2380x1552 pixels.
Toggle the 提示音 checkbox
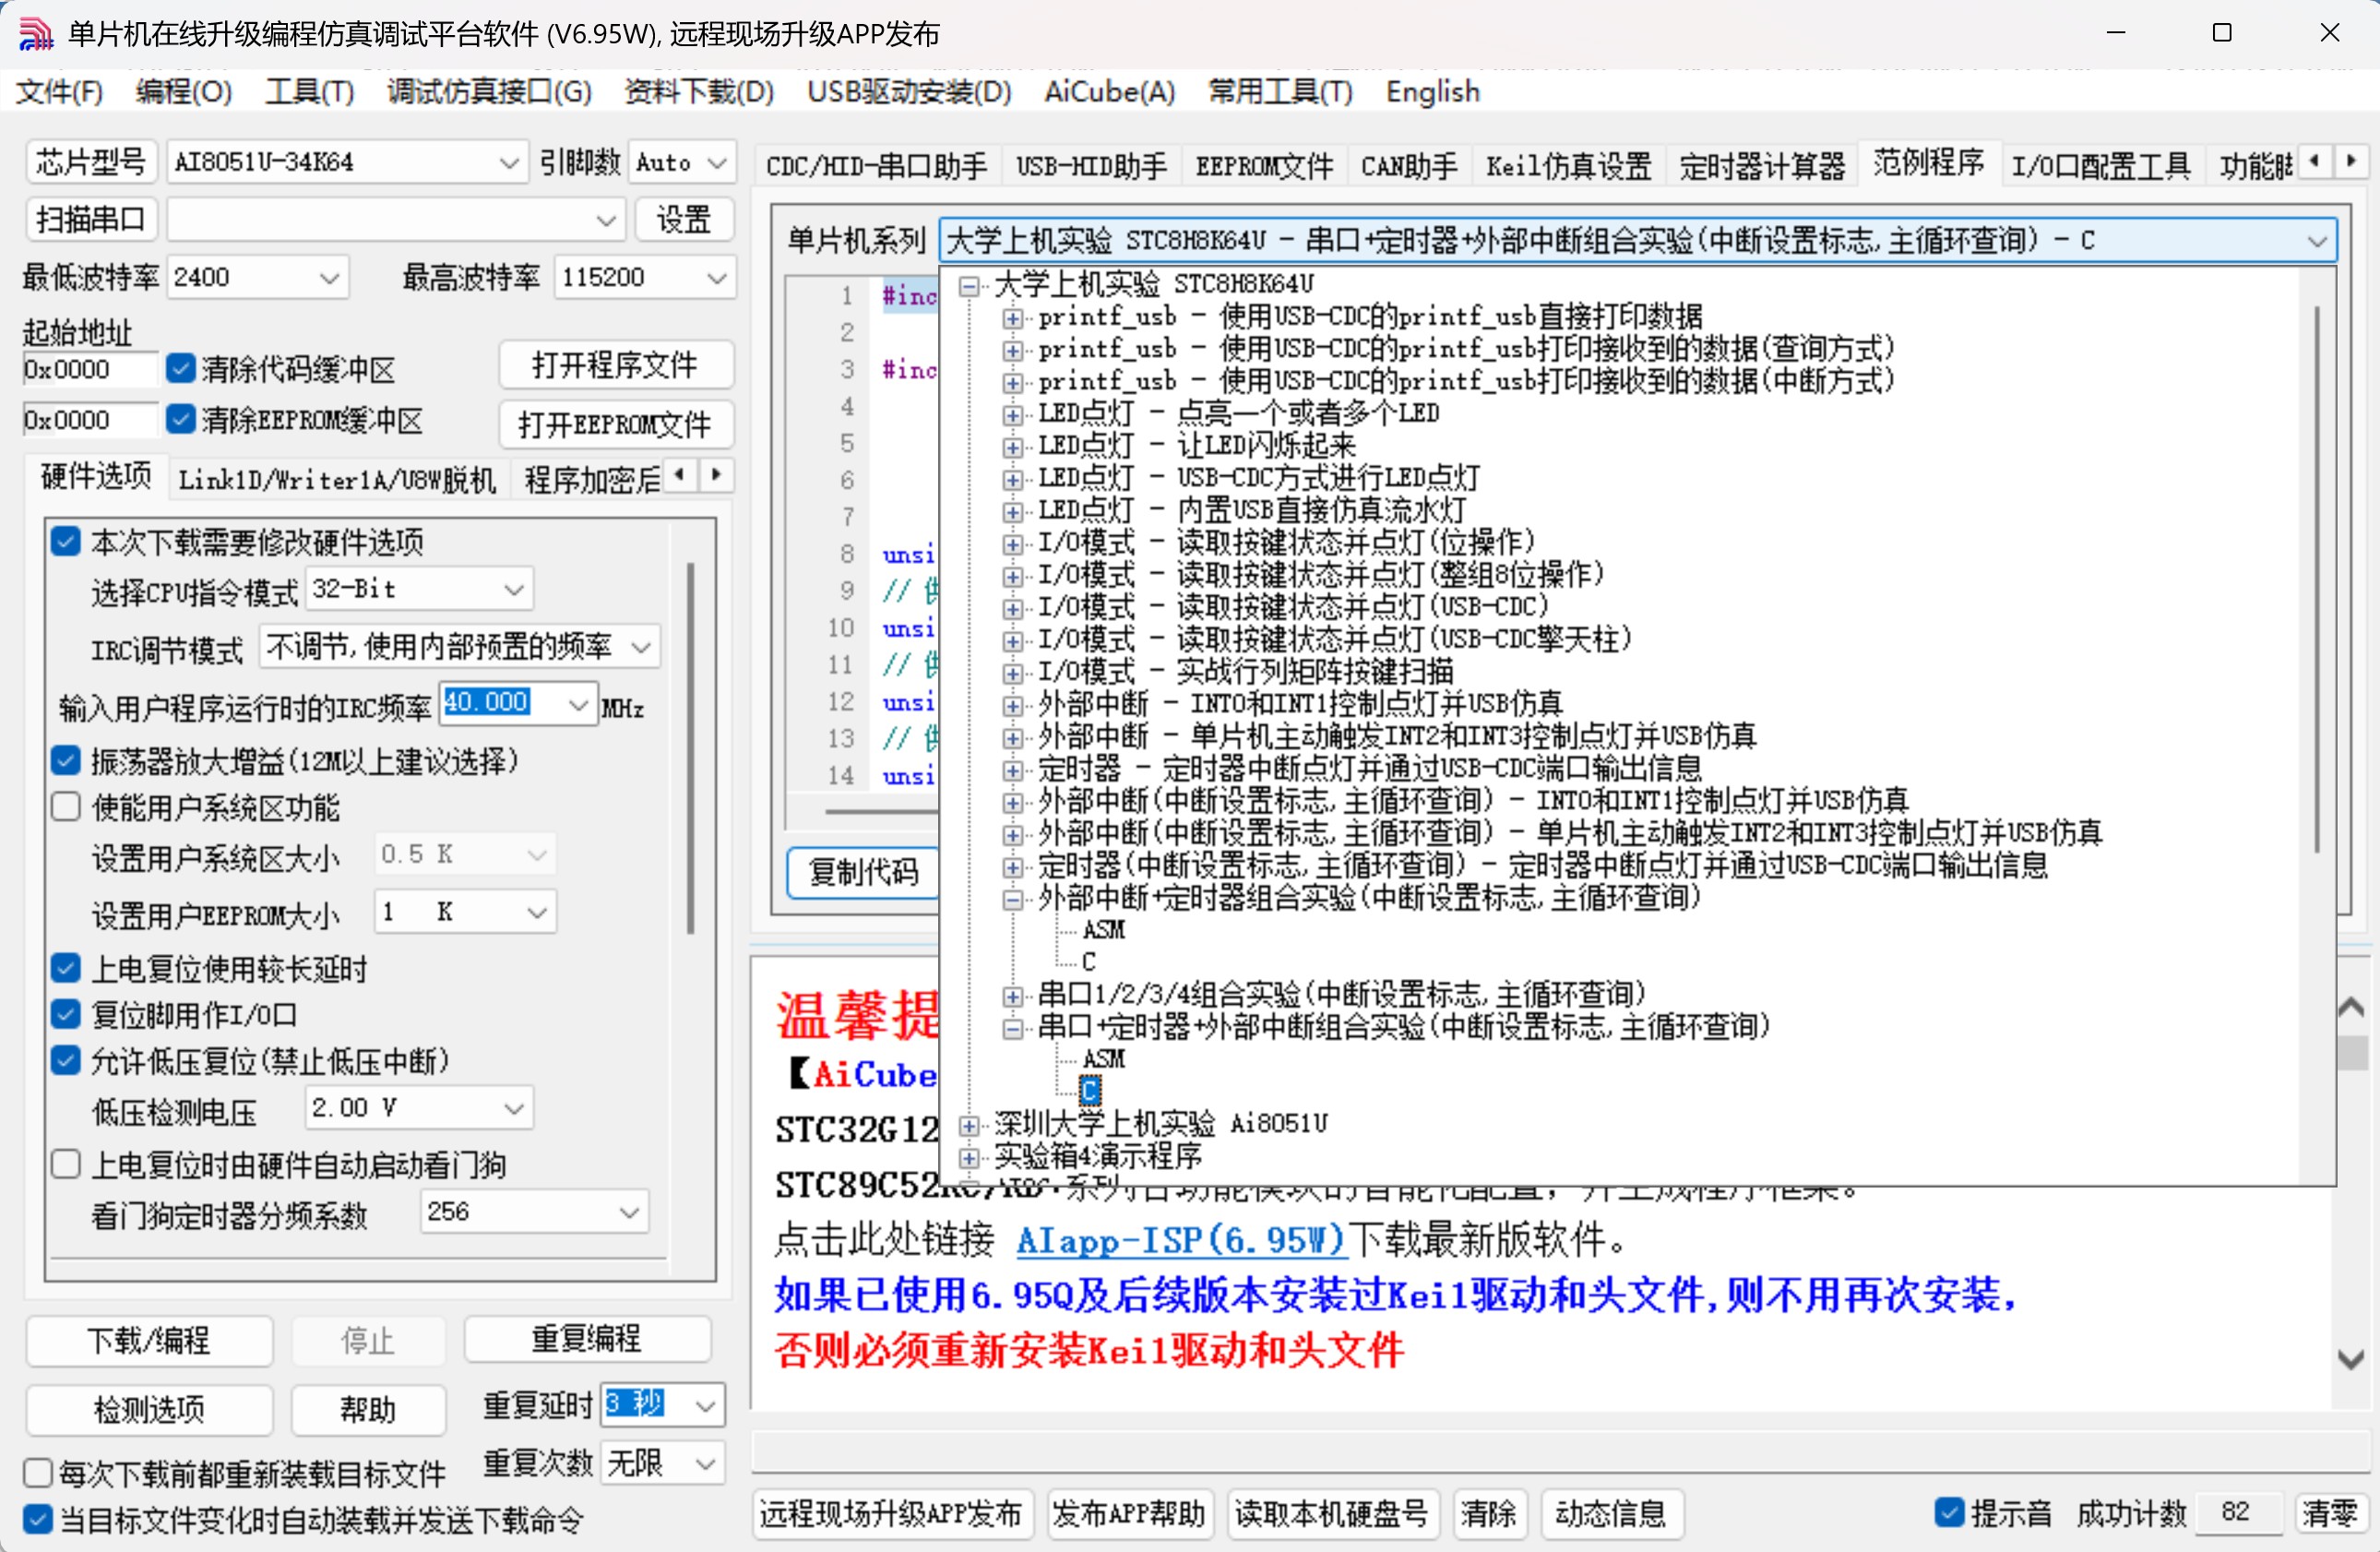(1949, 1512)
